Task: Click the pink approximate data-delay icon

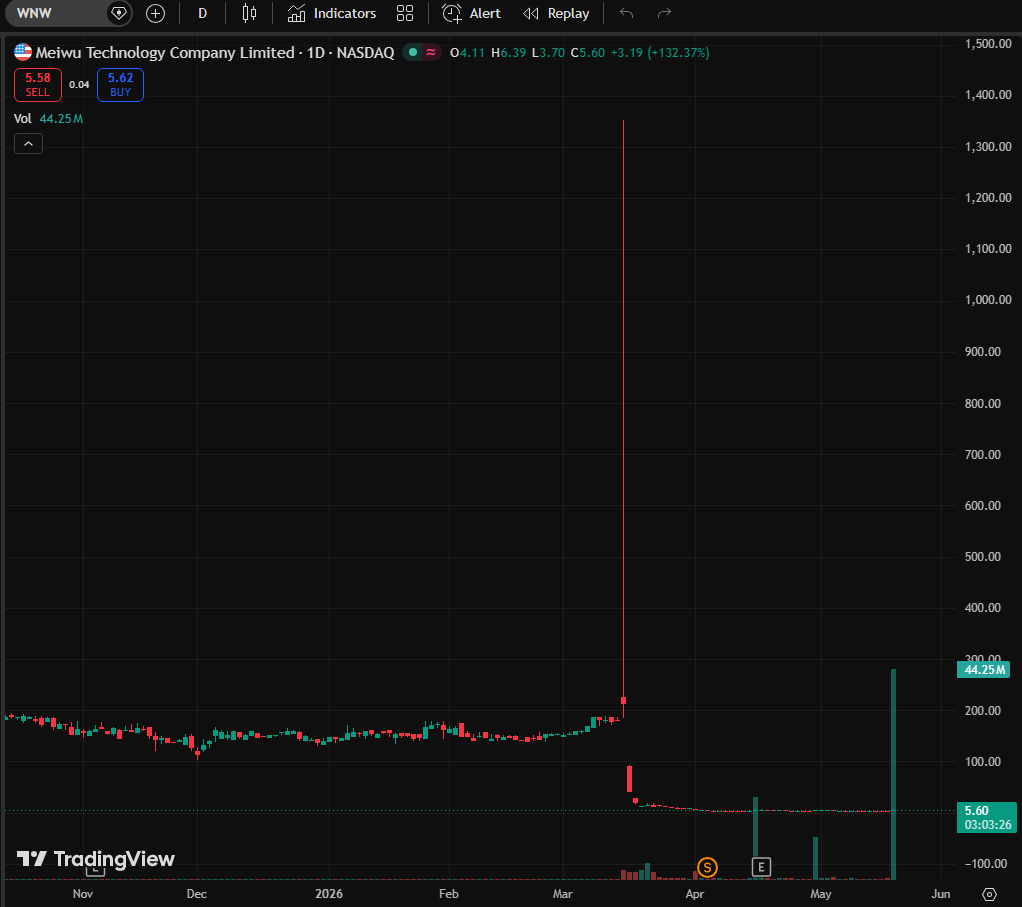Action: click(x=431, y=52)
